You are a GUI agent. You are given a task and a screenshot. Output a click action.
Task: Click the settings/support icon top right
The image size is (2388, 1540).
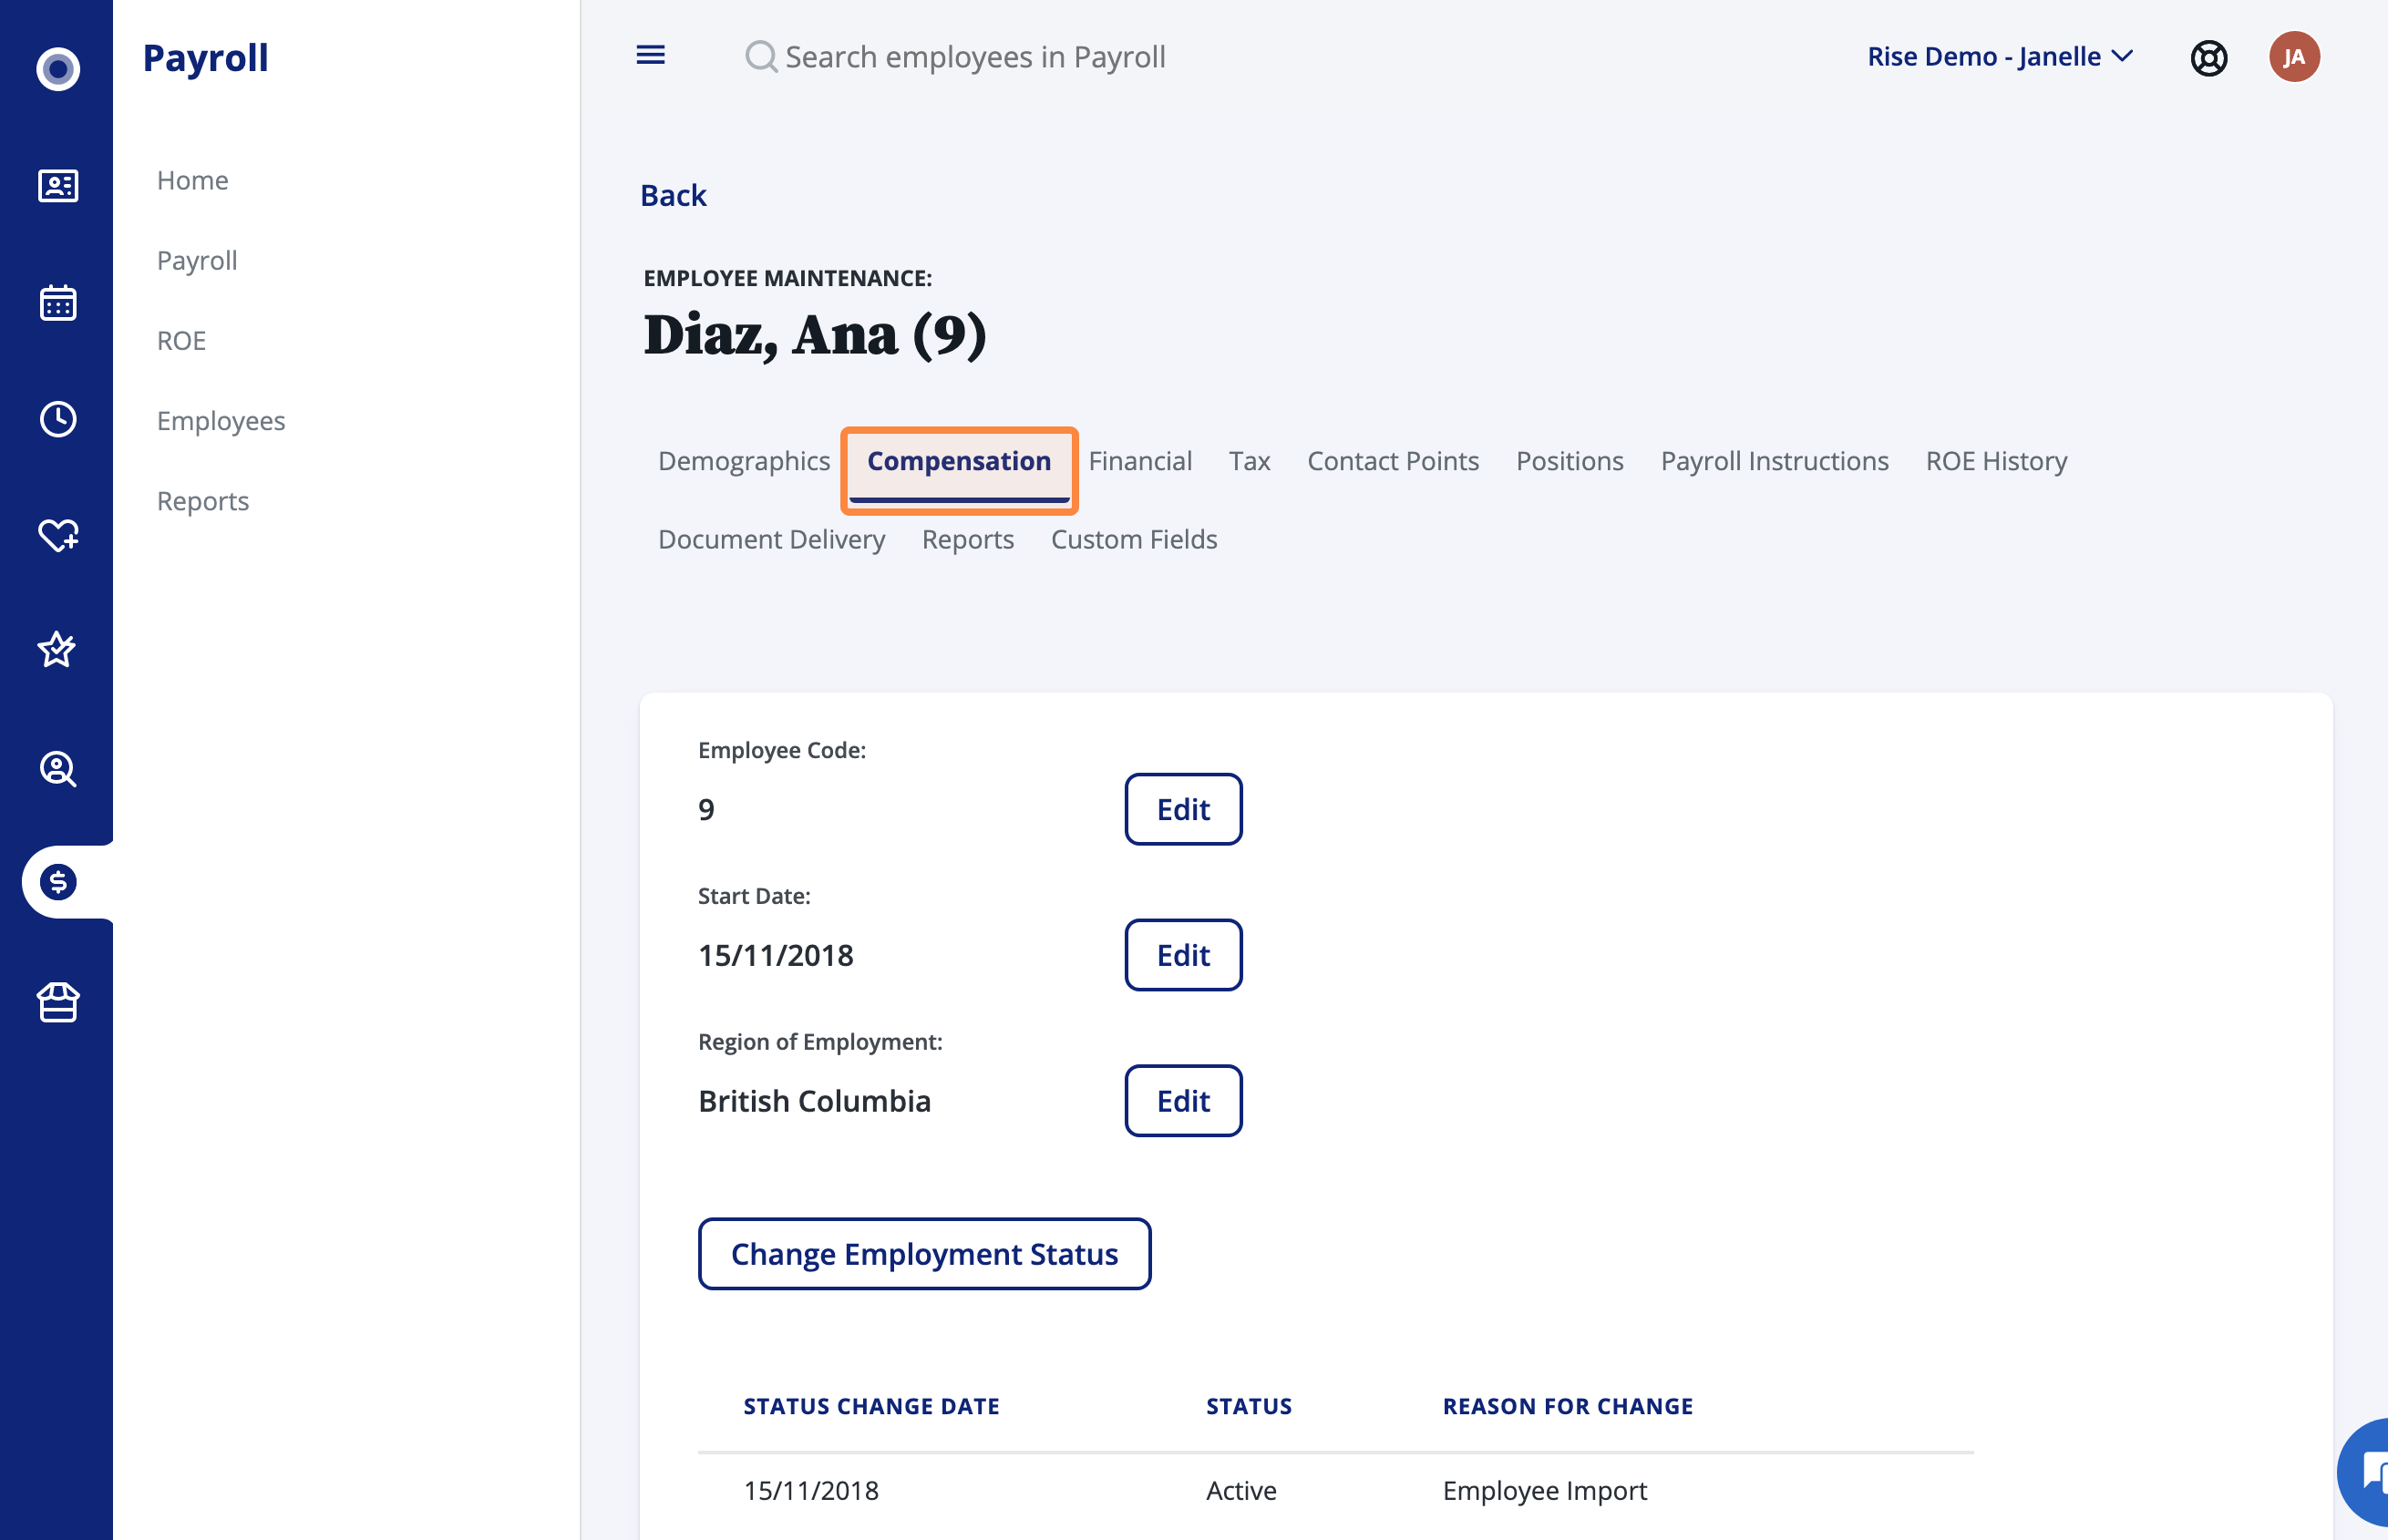[2208, 56]
